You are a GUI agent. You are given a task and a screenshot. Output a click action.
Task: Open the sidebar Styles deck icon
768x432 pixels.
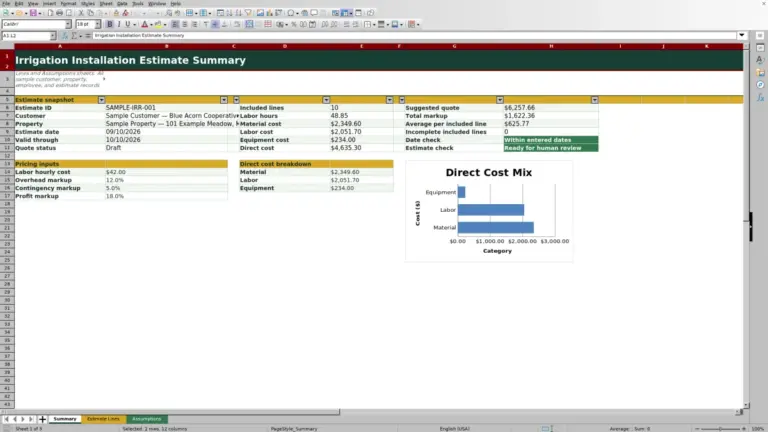click(x=760, y=60)
